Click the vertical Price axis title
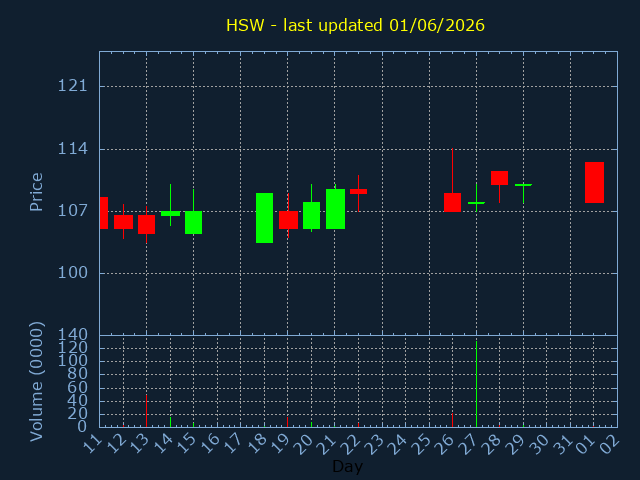Image resolution: width=640 pixels, height=480 pixels. coord(36,192)
